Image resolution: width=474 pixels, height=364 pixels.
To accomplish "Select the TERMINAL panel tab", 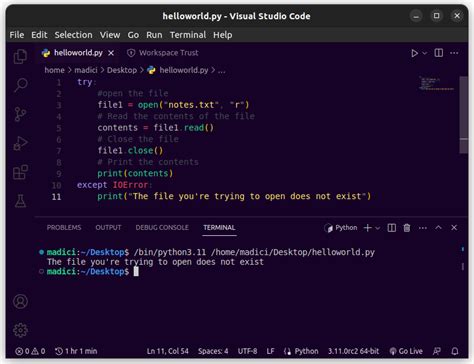I will pos(219,228).
